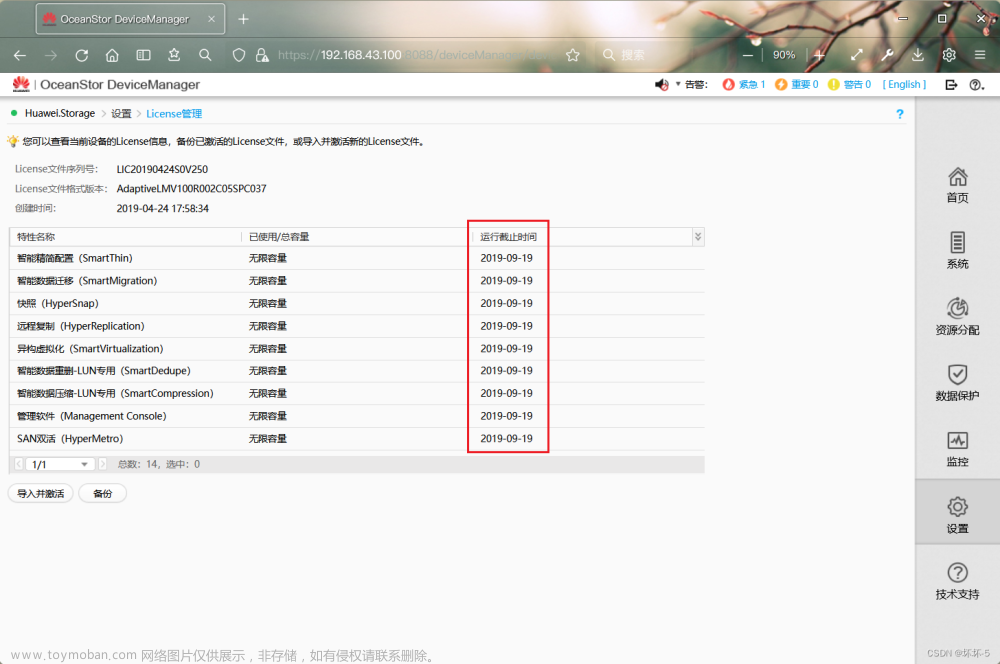
Task: Open 监控 monitoring in sidebar
Action: (x=957, y=449)
